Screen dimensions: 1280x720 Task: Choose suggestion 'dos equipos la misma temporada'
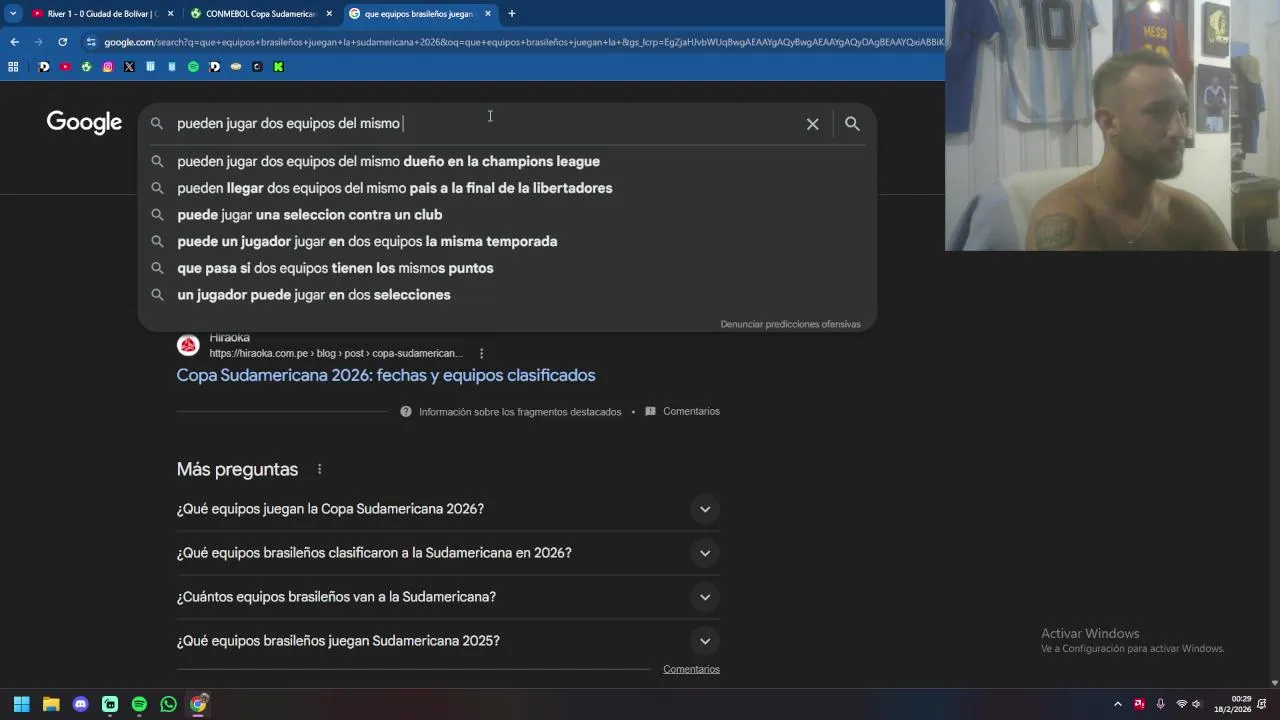click(507, 241)
